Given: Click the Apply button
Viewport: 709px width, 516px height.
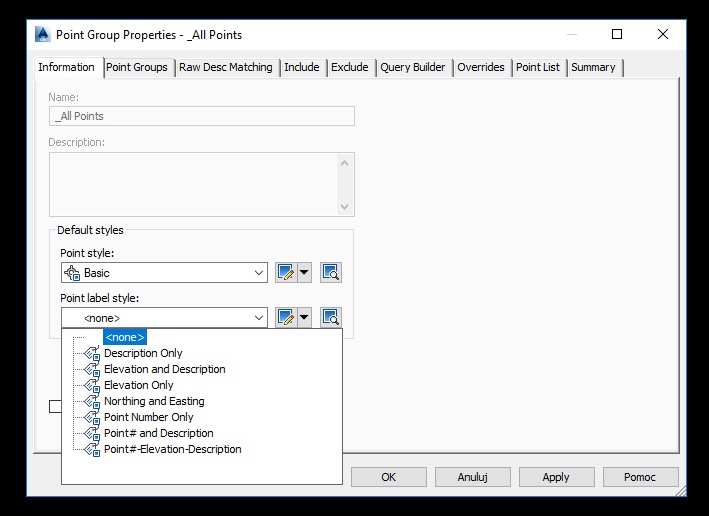Looking at the screenshot, I should coord(556,477).
